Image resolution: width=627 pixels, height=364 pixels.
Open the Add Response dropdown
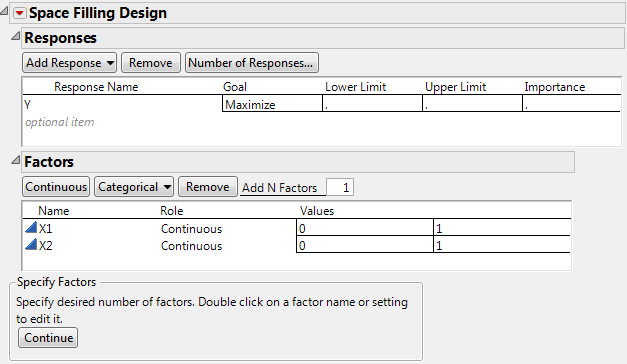click(70, 63)
